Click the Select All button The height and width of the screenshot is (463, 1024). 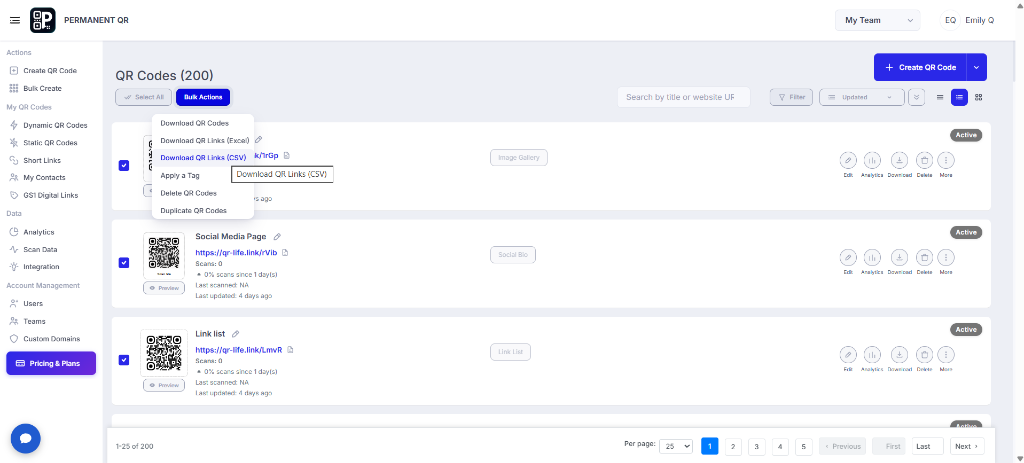tap(144, 97)
